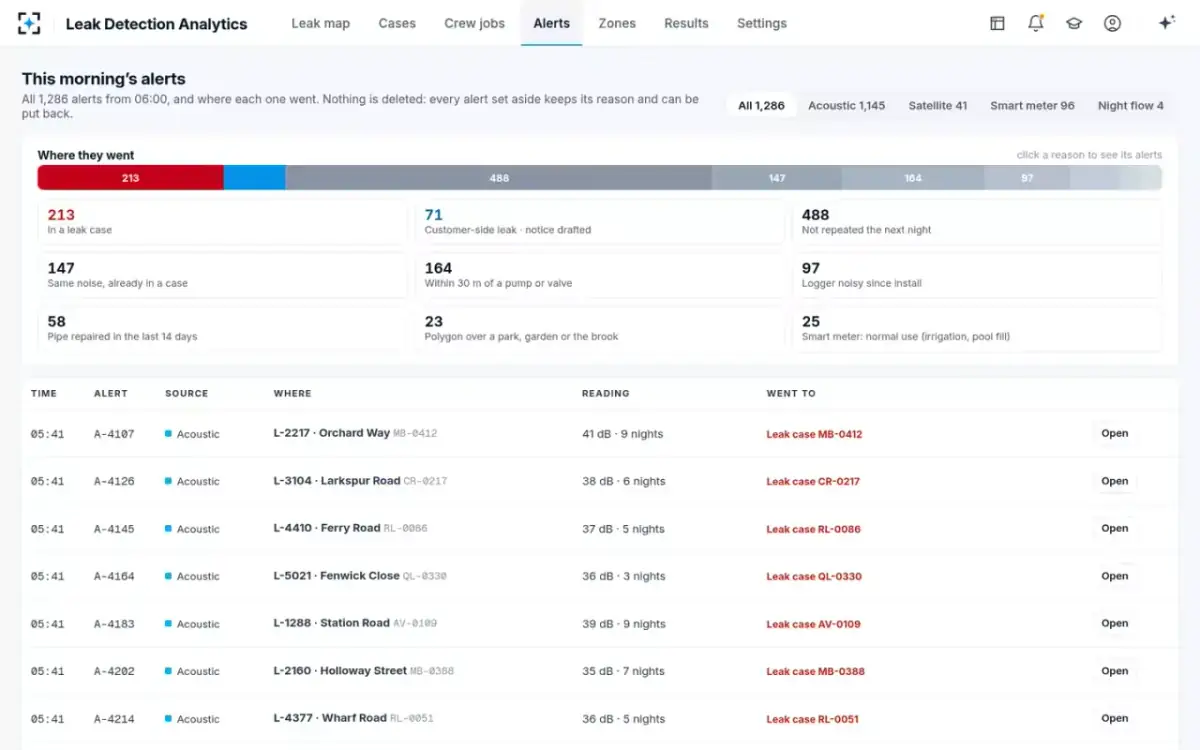Click the Leak Detection Analytics logo icon
The height and width of the screenshot is (750, 1200).
click(x=30, y=23)
